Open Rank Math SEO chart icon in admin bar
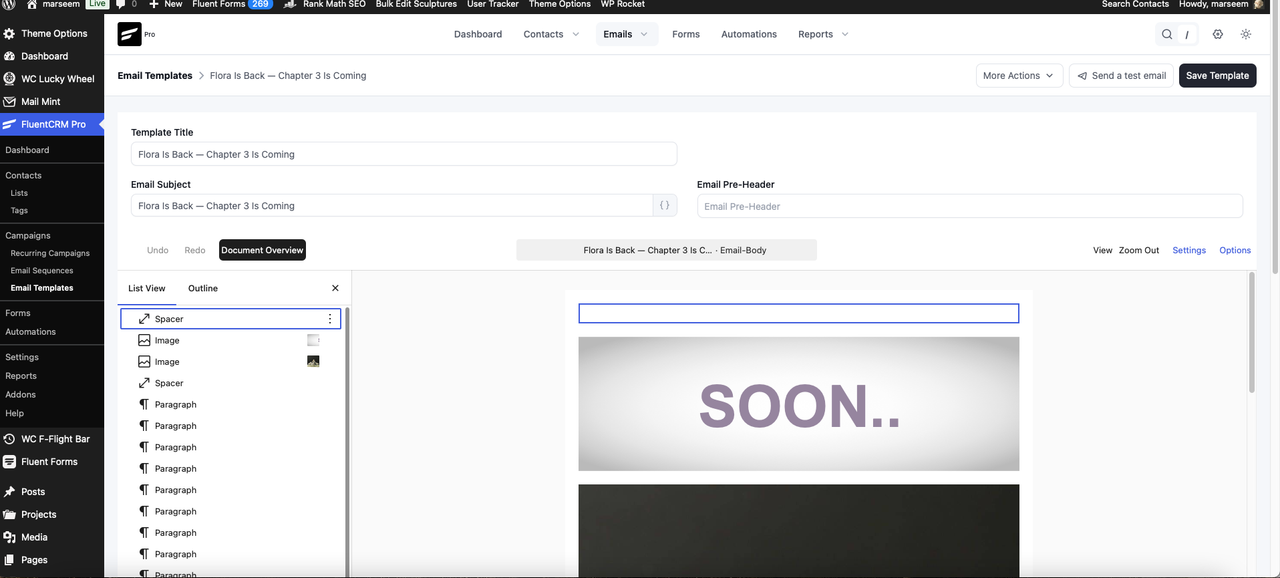This screenshot has height=578, width=1280. (x=289, y=4)
